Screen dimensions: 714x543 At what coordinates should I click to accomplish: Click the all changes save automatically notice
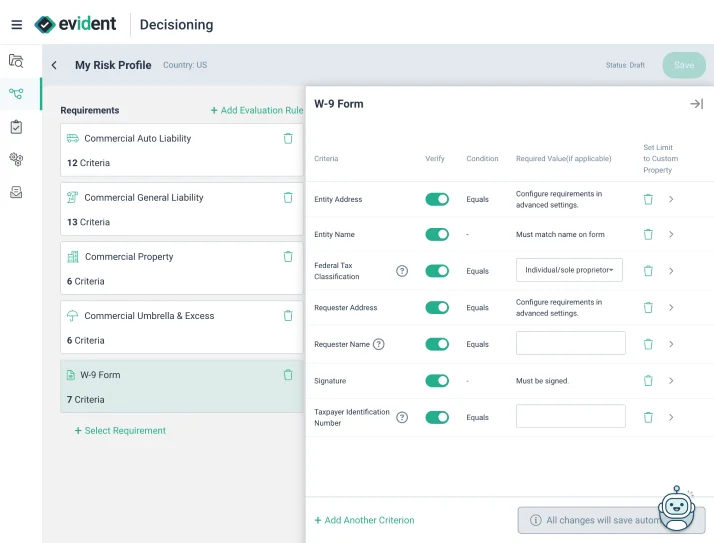point(611,520)
